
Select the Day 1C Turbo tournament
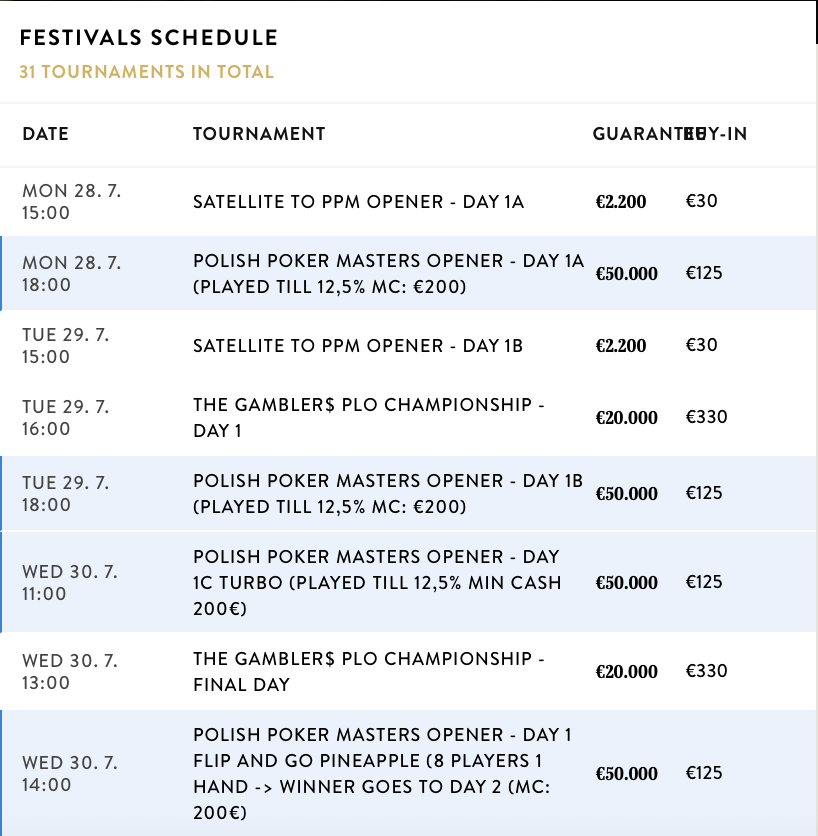pos(377,582)
